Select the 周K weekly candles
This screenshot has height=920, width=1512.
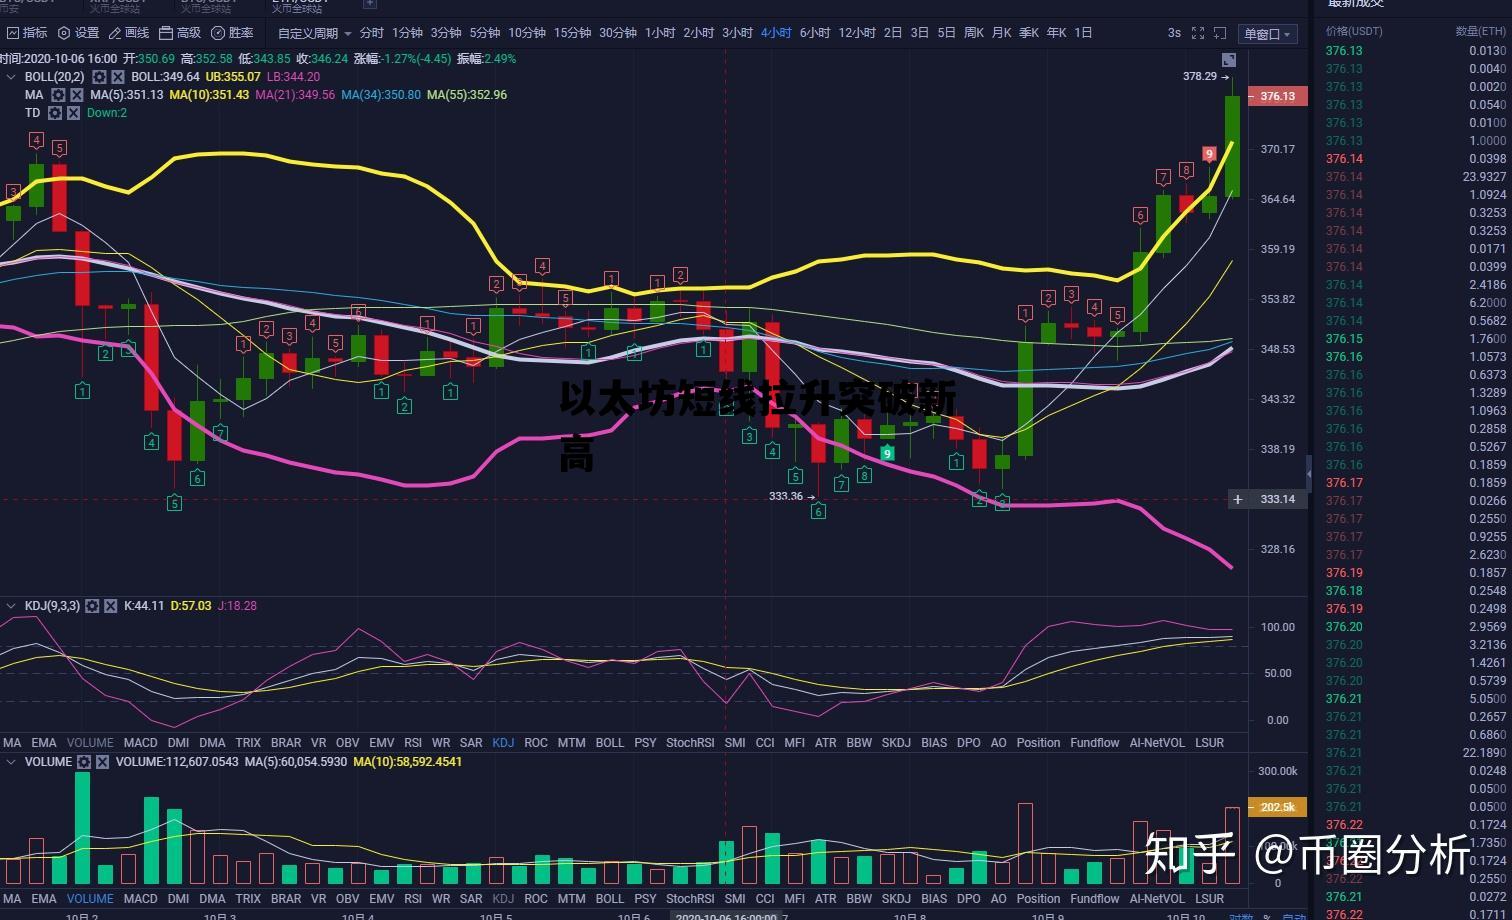pos(974,33)
